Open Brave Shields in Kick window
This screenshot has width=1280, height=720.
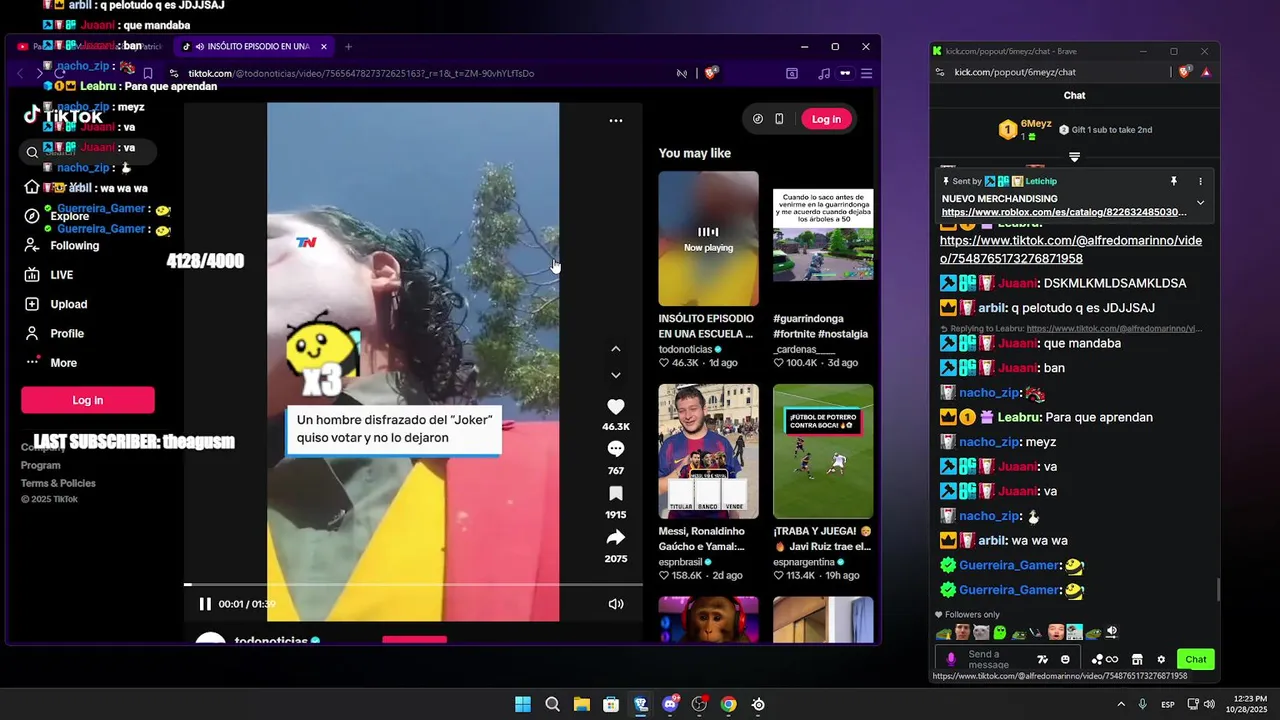pos(1185,72)
